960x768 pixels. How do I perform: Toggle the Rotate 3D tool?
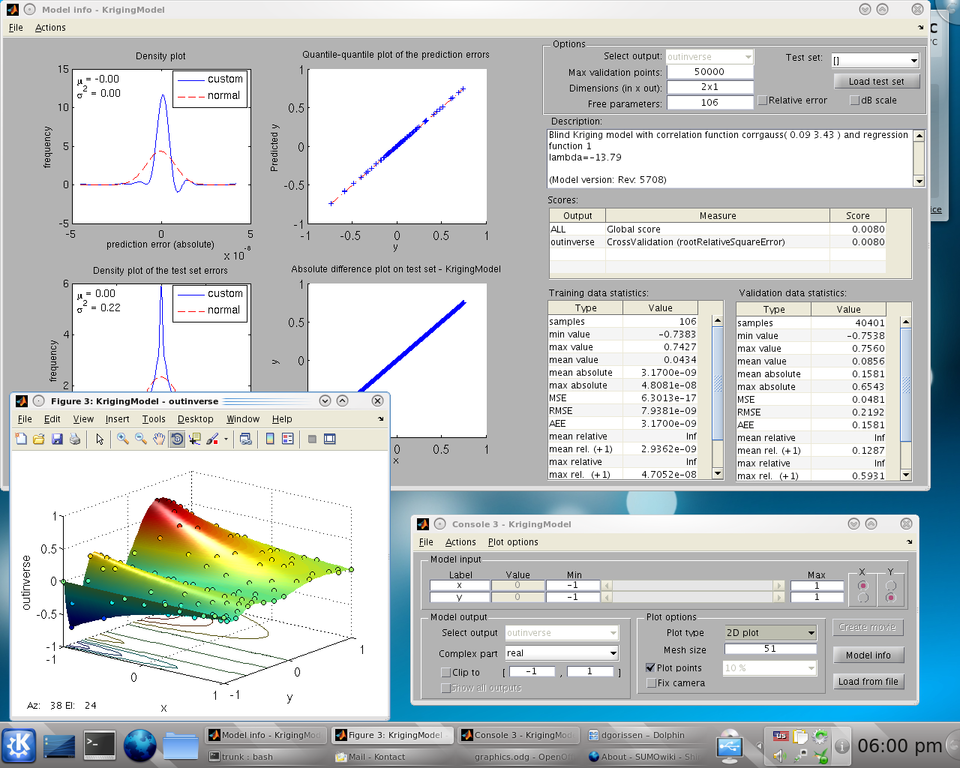pos(176,438)
